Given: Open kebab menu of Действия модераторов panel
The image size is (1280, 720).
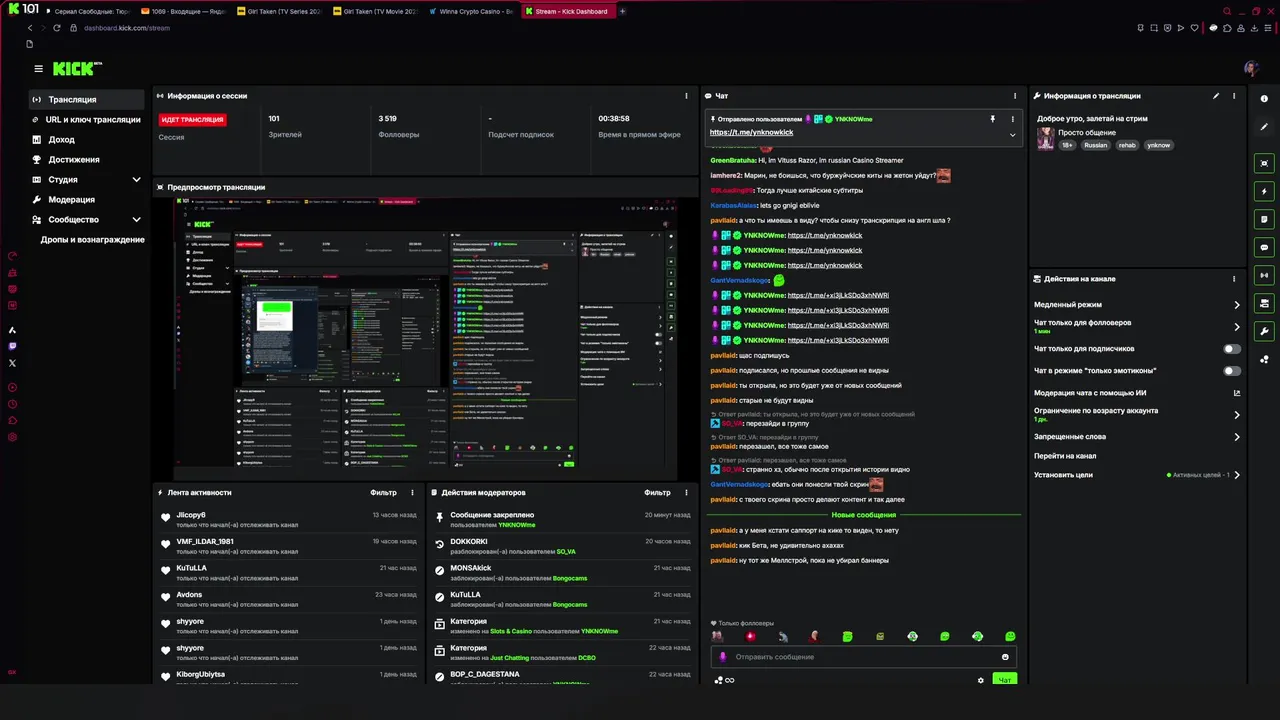Looking at the screenshot, I should [686, 492].
